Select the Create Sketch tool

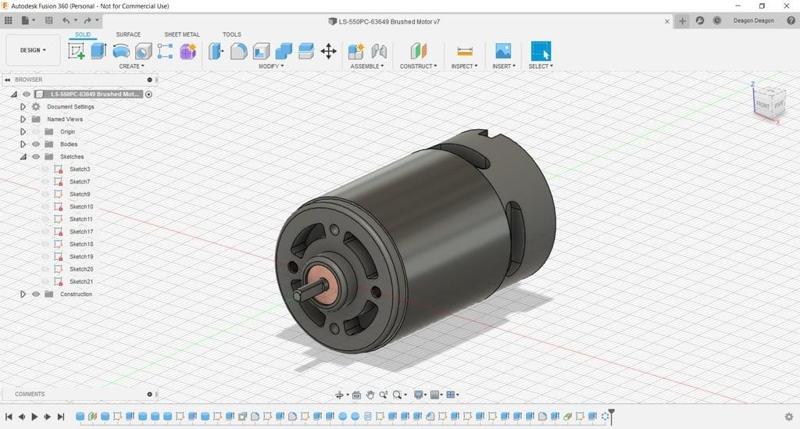pyautogui.click(x=76, y=51)
